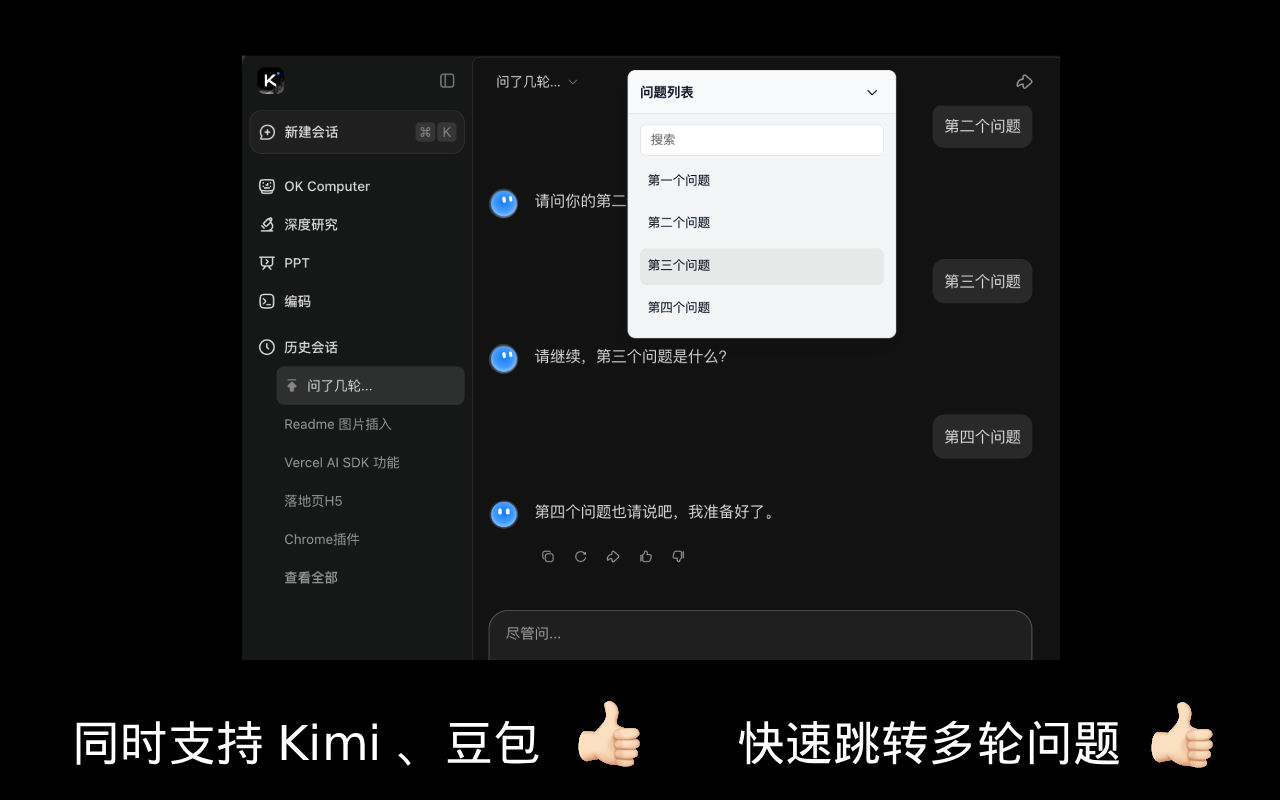Select 第一个问题 in the question list
Image resolution: width=1280 pixels, height=800 pixels.
click(678, 180)
